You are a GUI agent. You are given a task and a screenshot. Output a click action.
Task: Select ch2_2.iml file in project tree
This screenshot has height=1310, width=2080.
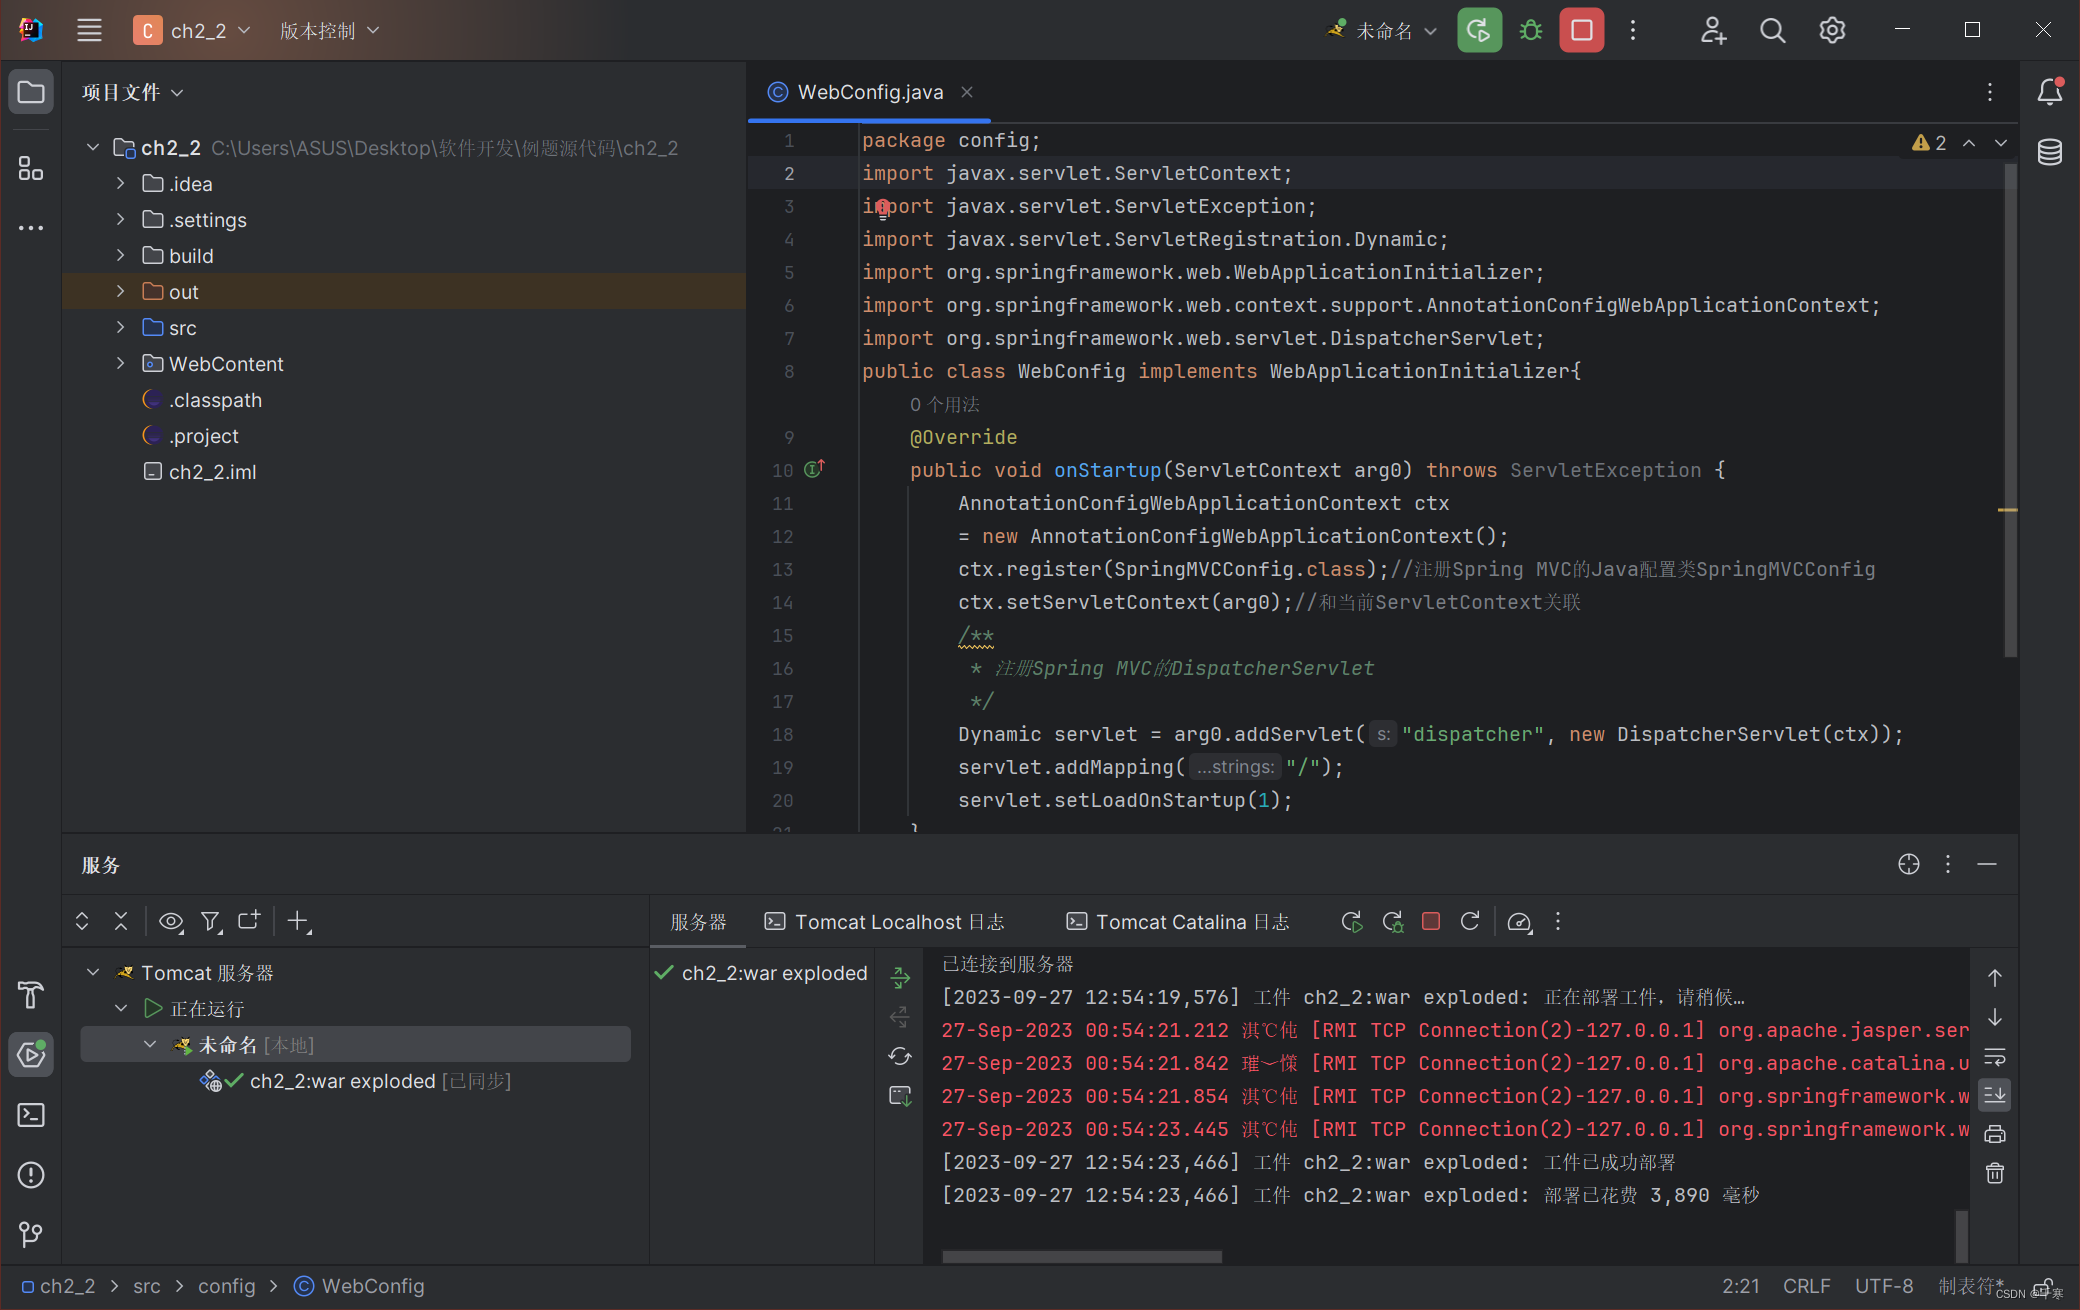tap(212, 472)
